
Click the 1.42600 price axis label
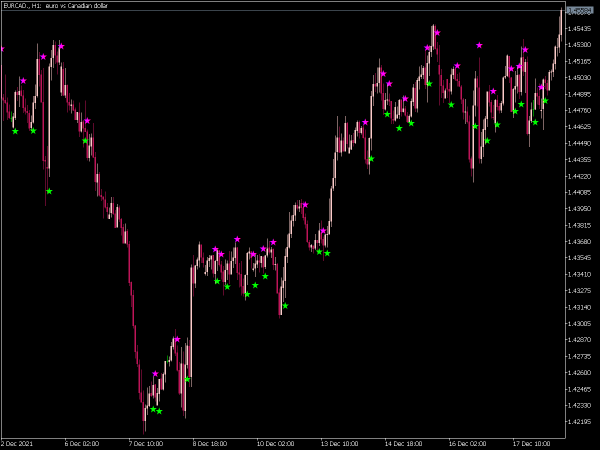tap(580, 373)
